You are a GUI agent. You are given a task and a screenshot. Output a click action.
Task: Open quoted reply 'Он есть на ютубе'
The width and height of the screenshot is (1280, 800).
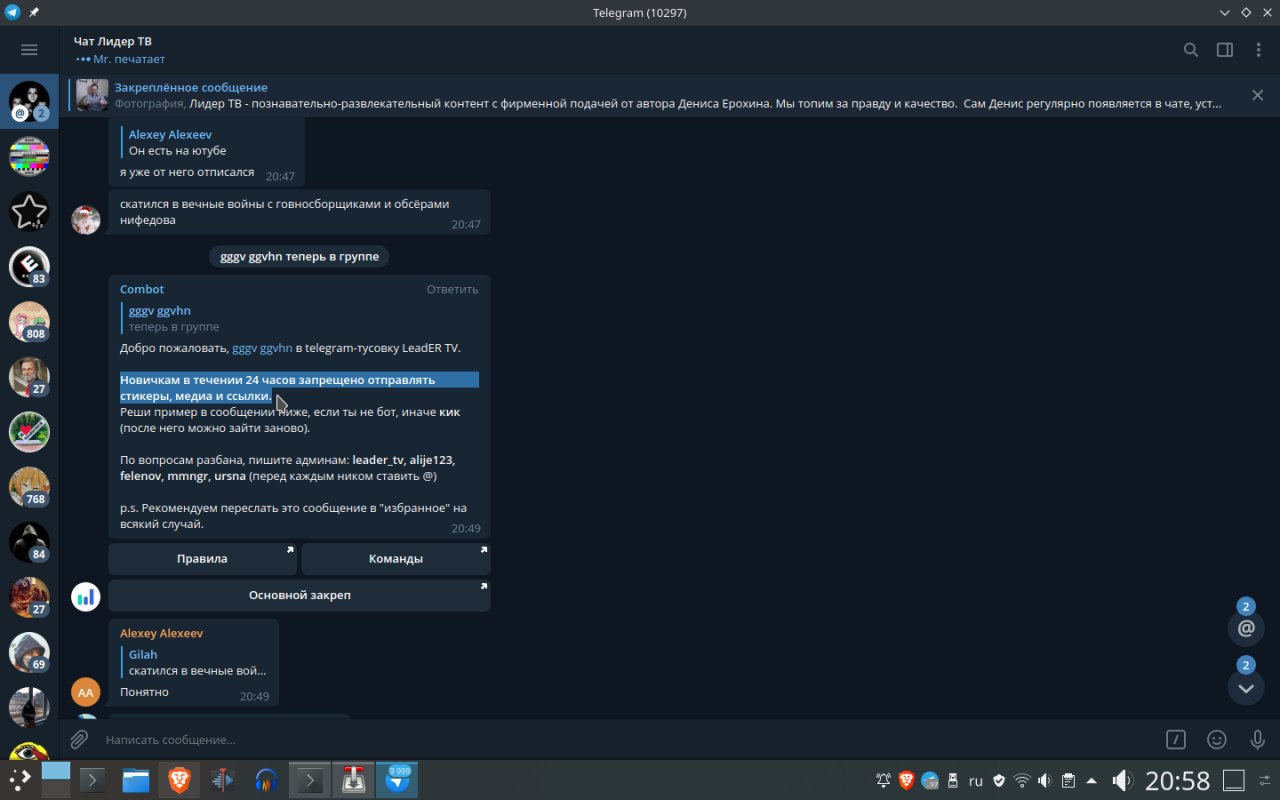(x=208, y=142)
